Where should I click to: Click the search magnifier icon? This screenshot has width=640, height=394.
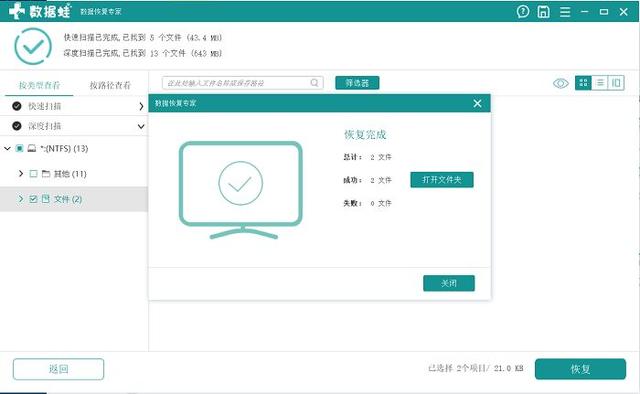point(314,83)
